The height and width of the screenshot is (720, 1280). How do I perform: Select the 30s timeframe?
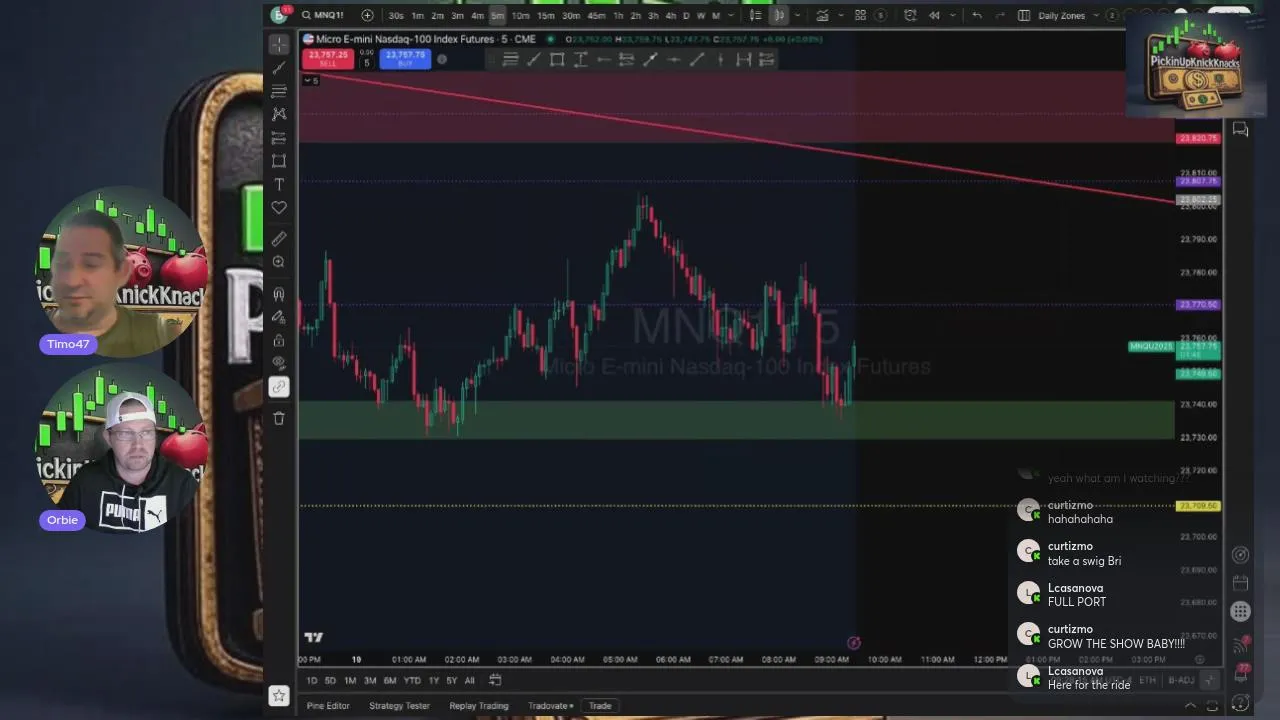(396, 15)
